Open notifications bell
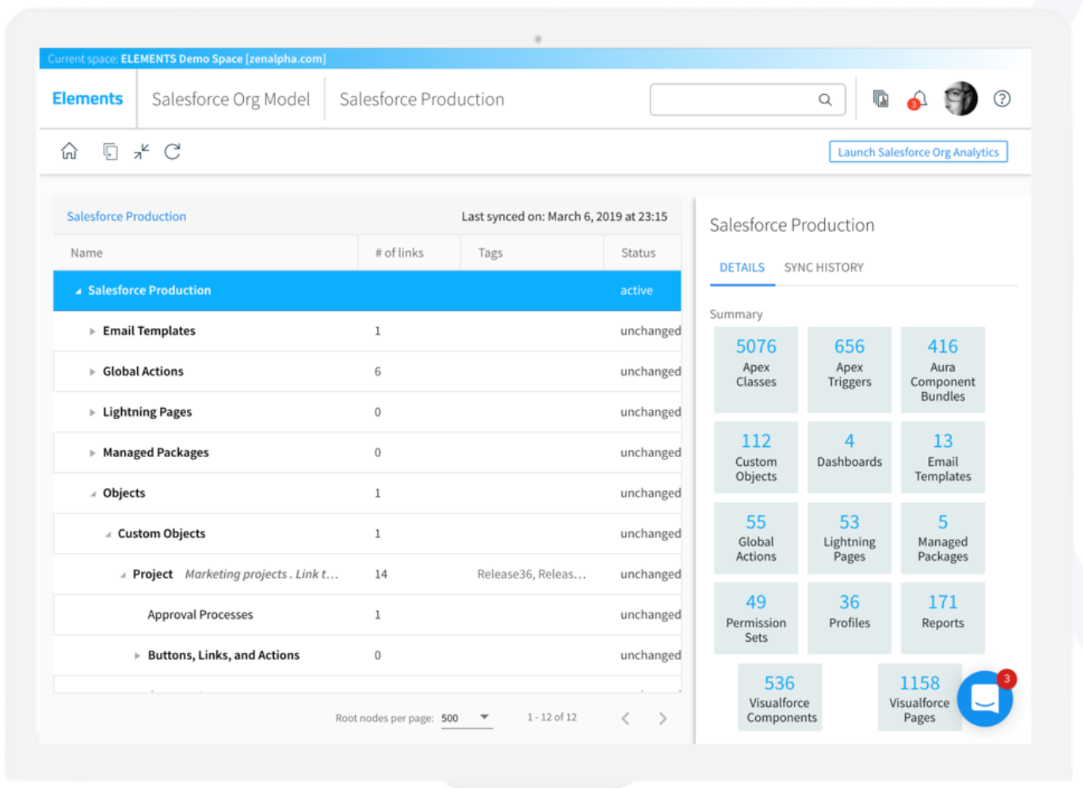 point(918,99)
